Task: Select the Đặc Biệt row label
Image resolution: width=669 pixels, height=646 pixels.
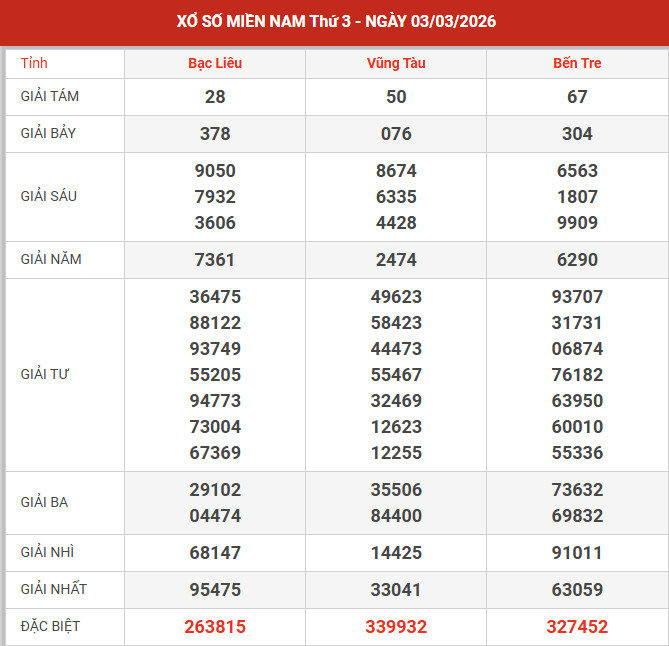Action: pos(50,626)
